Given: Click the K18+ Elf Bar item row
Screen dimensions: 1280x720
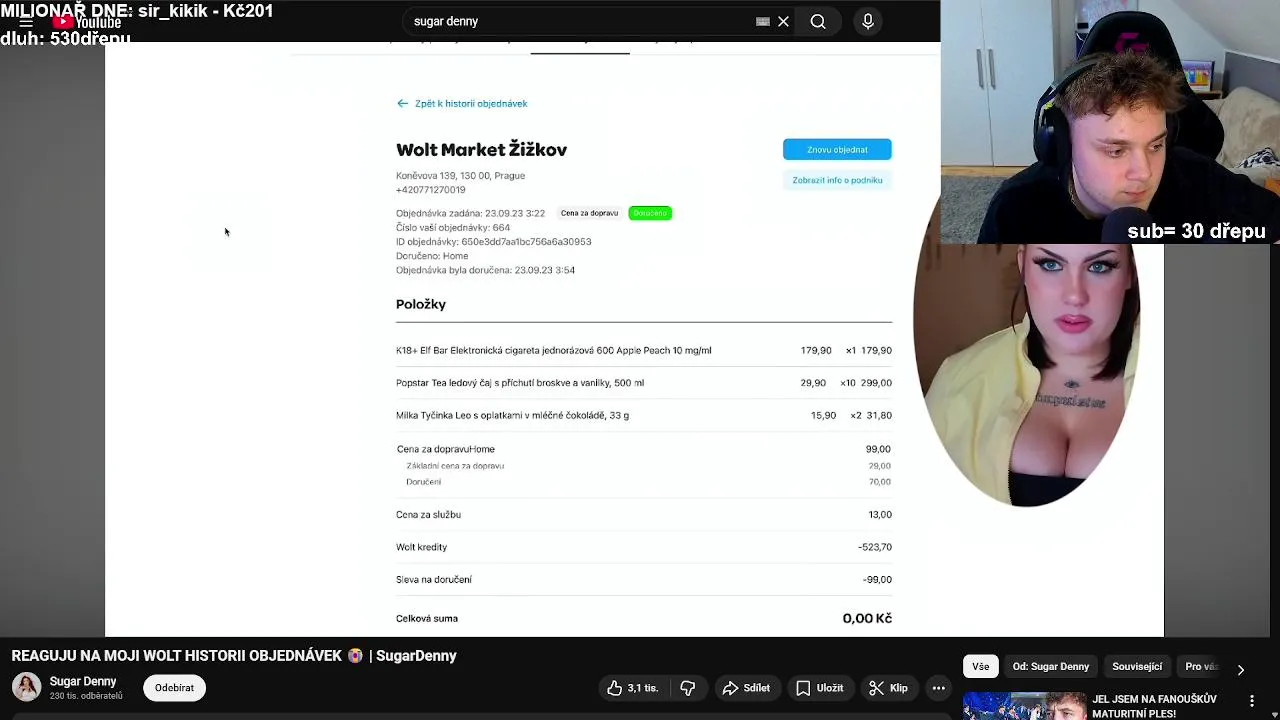Looking at the screenshot, I should pyautogui.click(x=644, y=350).
